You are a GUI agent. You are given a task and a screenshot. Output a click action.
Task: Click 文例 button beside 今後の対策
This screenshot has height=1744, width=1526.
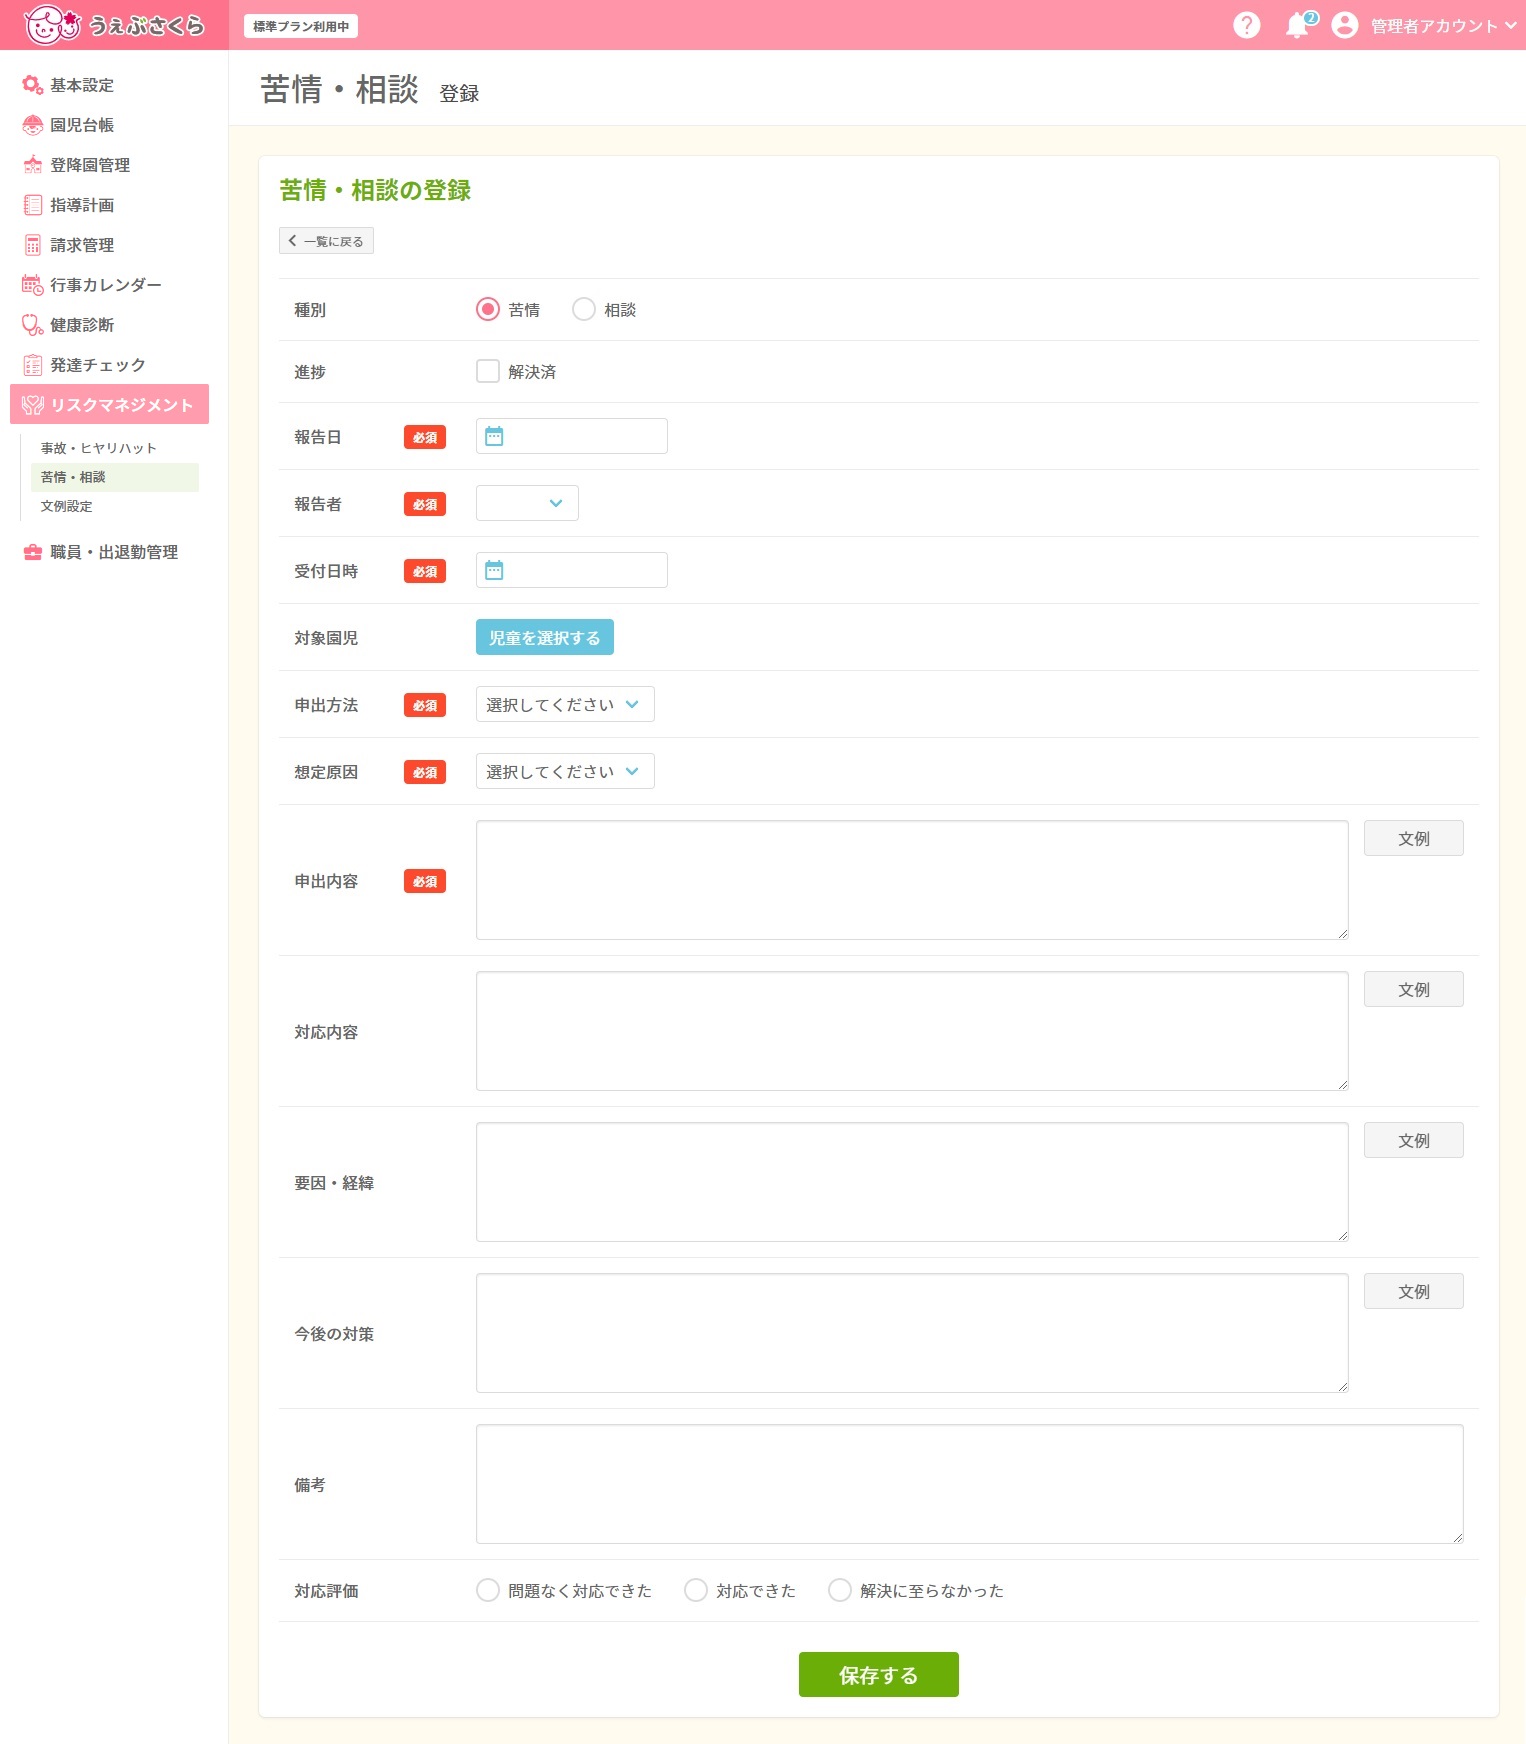click(1414, 1291)
